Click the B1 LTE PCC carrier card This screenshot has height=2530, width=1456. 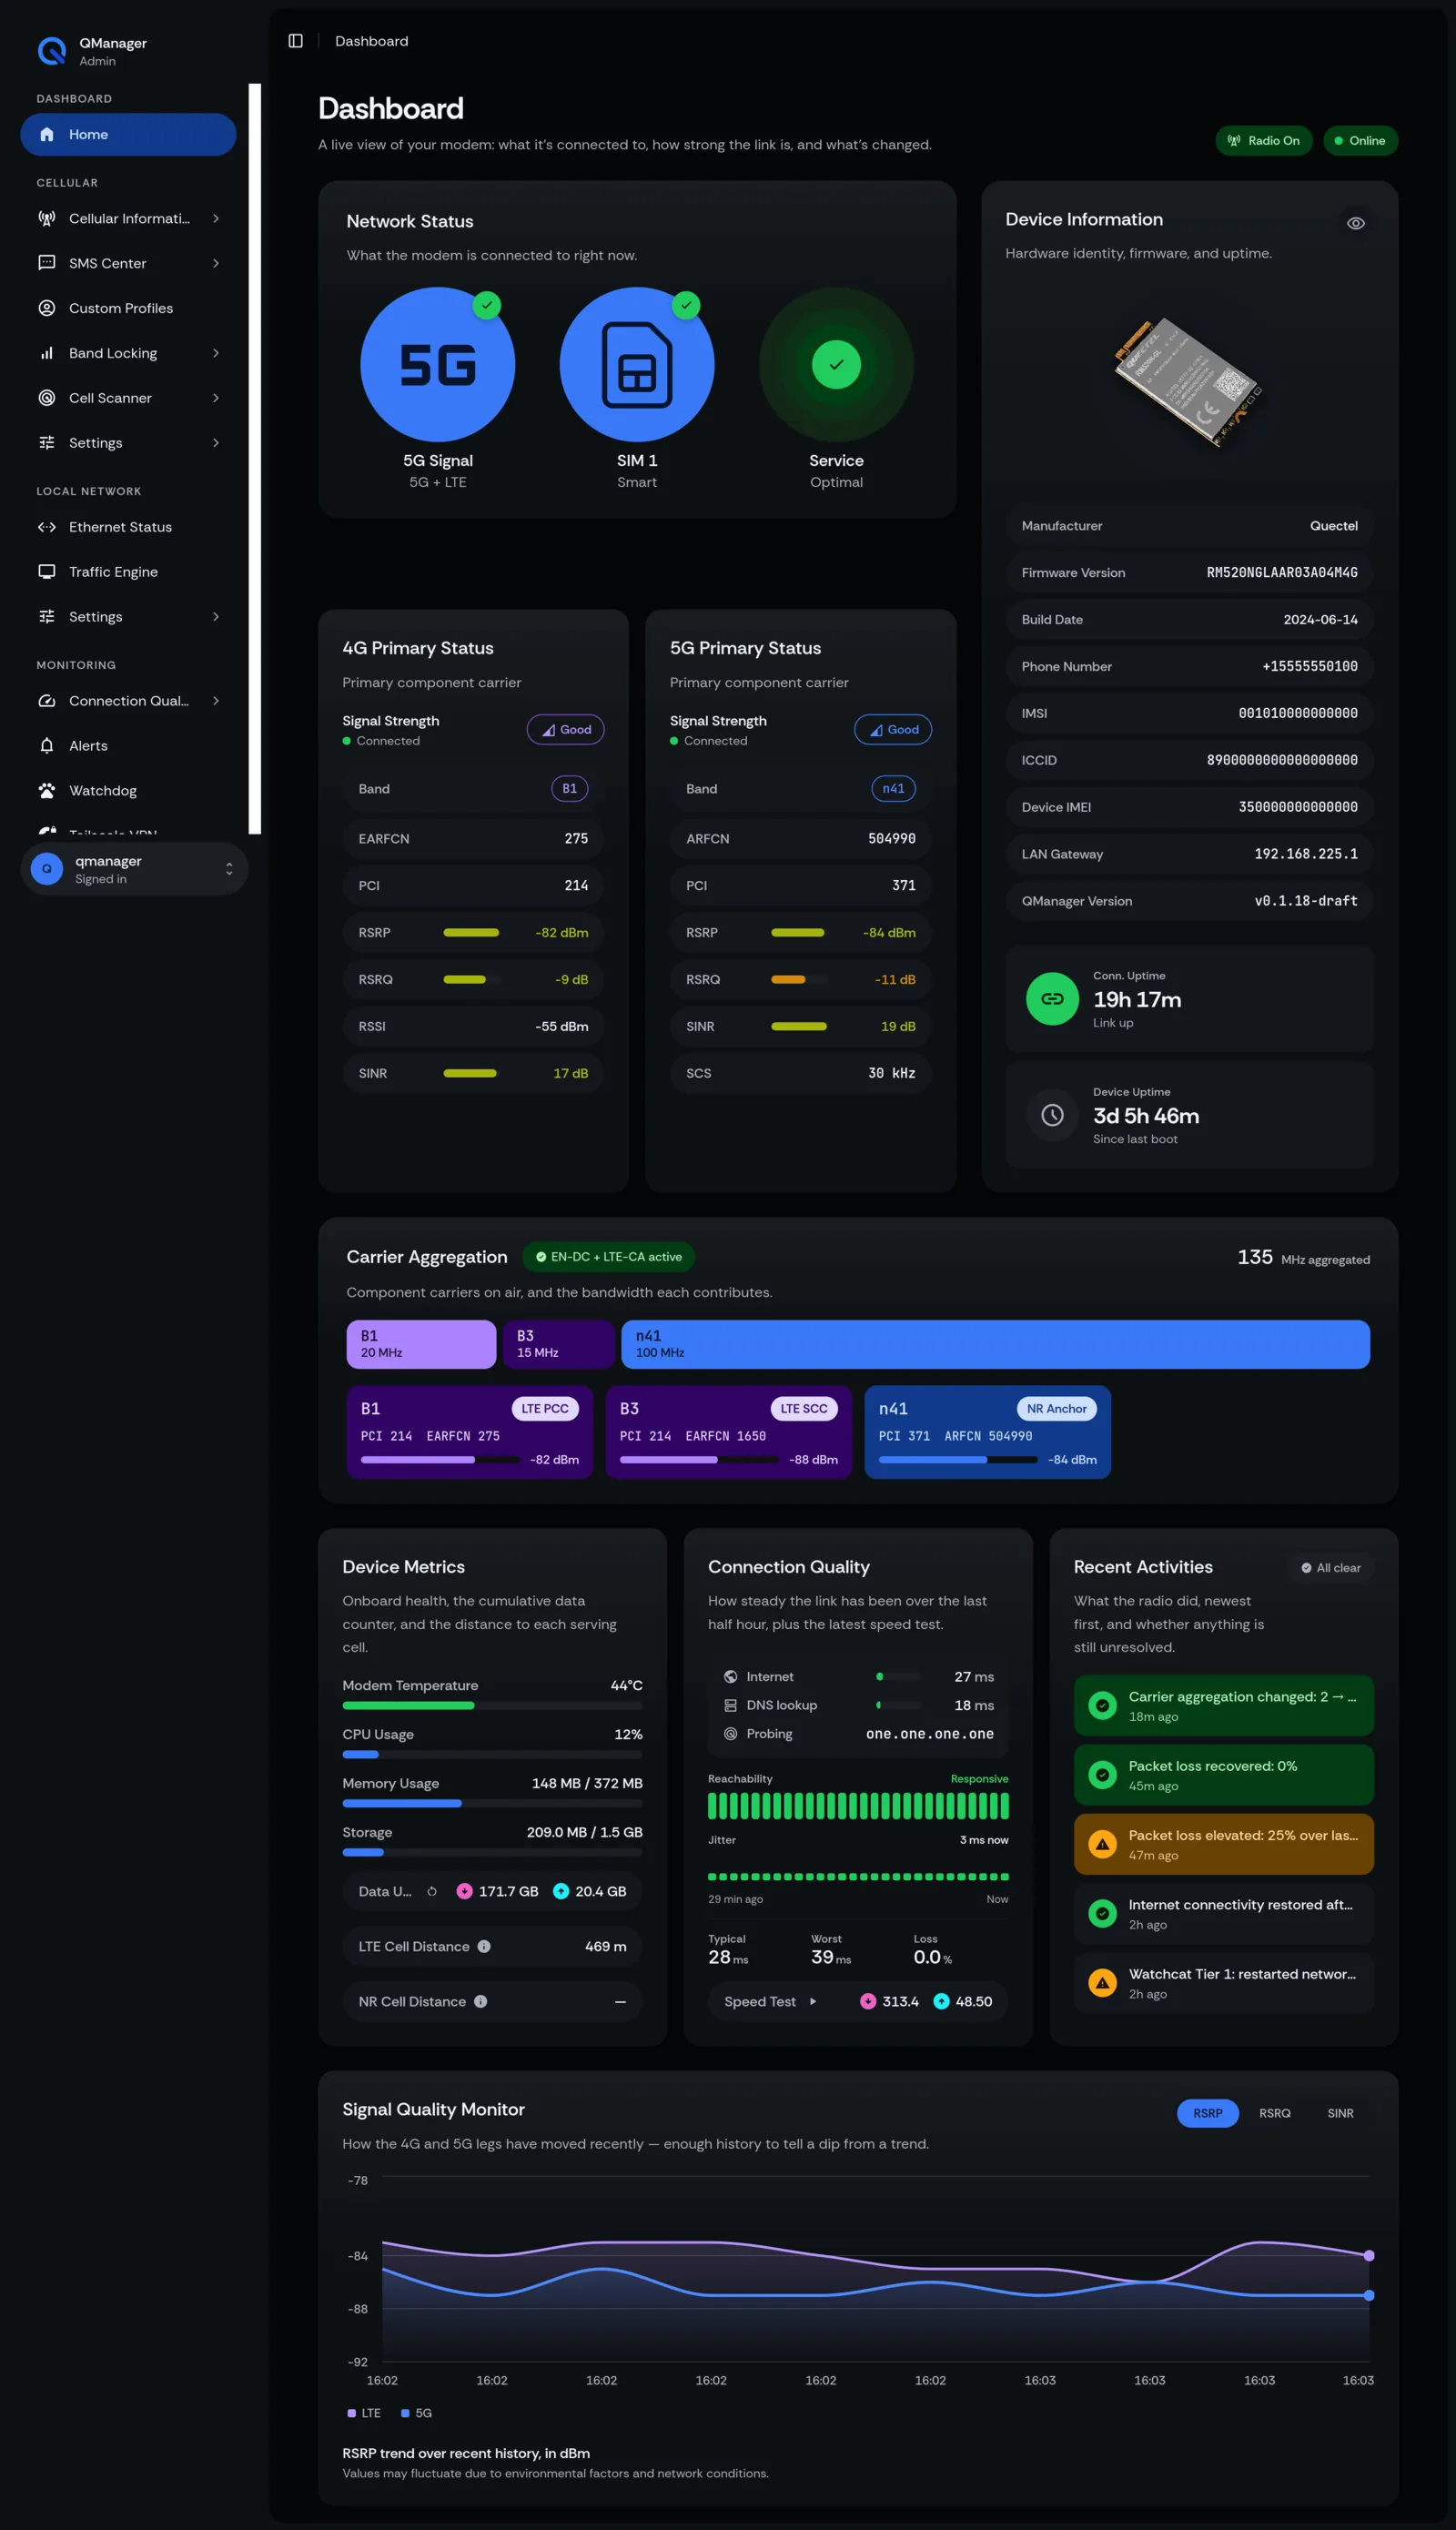(x=469, y=1432)
